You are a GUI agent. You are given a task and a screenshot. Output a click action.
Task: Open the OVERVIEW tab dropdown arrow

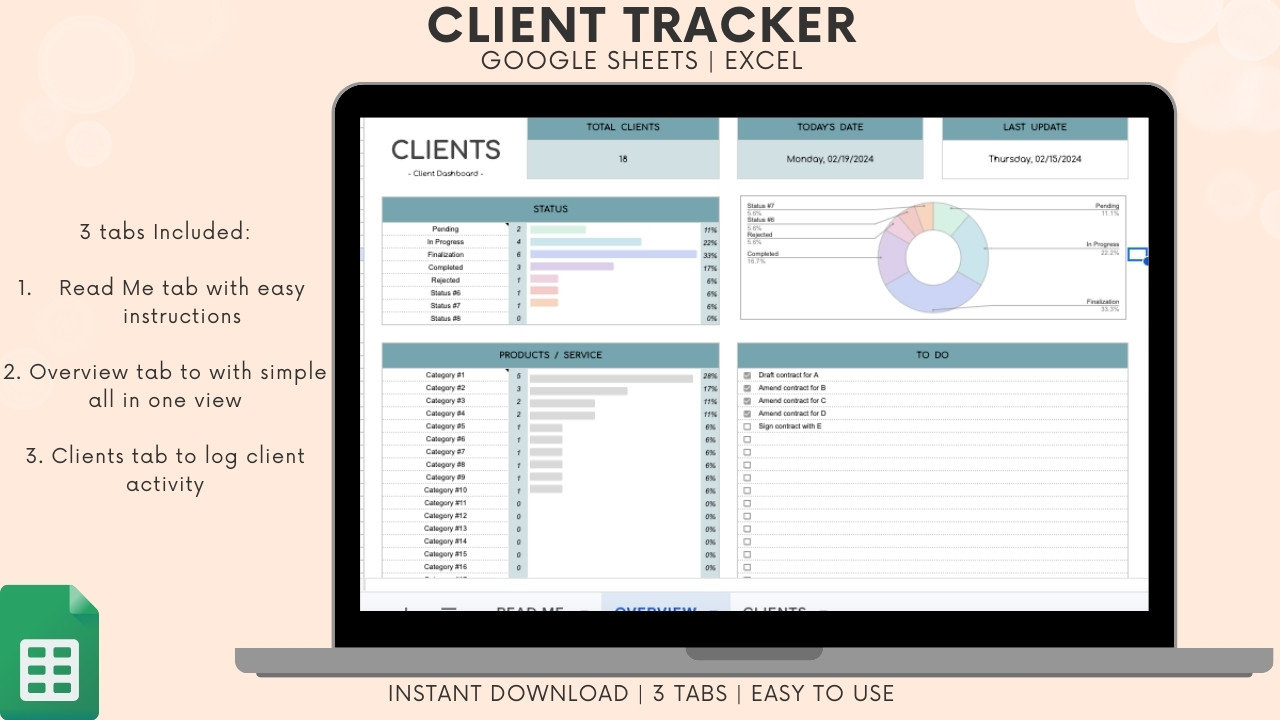tap(712, 609)
